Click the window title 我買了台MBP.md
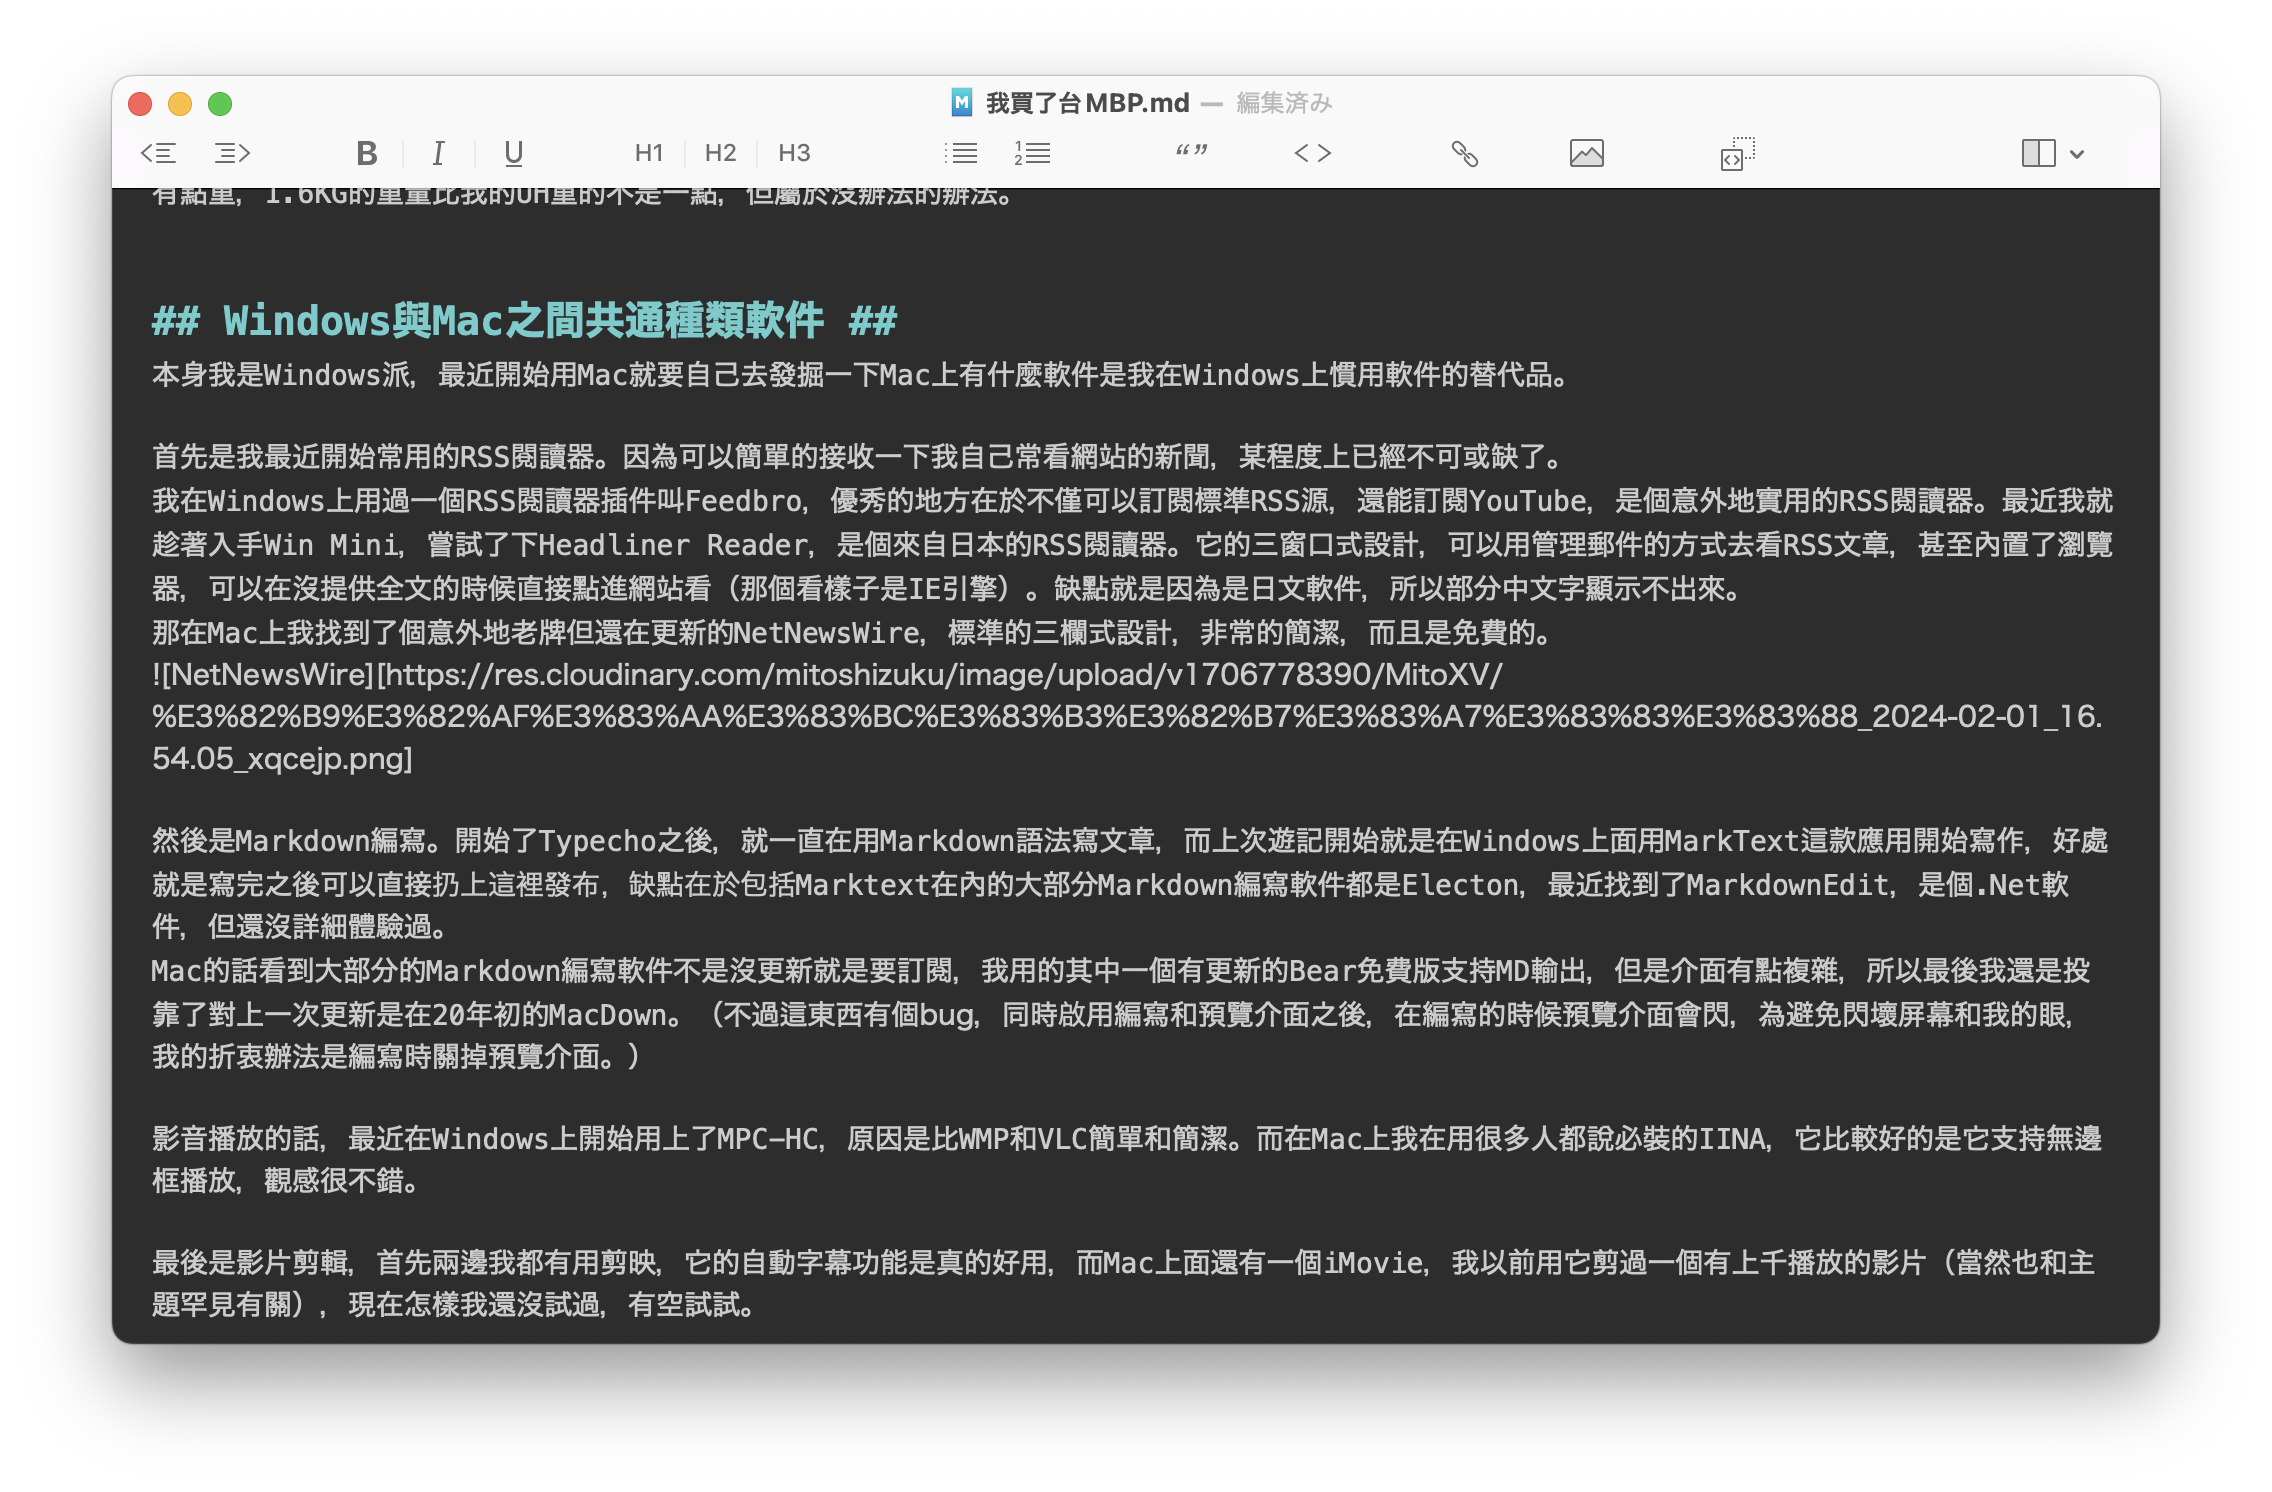The width and height of the screenshot is (2272, 1492). click(1088, 103)
